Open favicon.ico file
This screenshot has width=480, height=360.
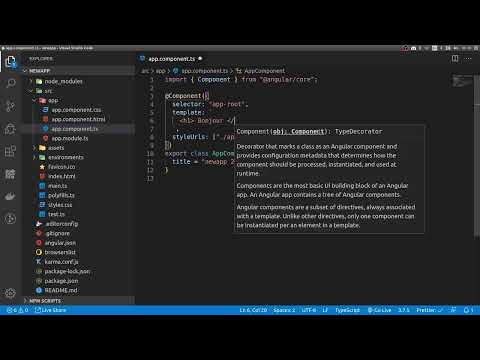pos(62,167)
